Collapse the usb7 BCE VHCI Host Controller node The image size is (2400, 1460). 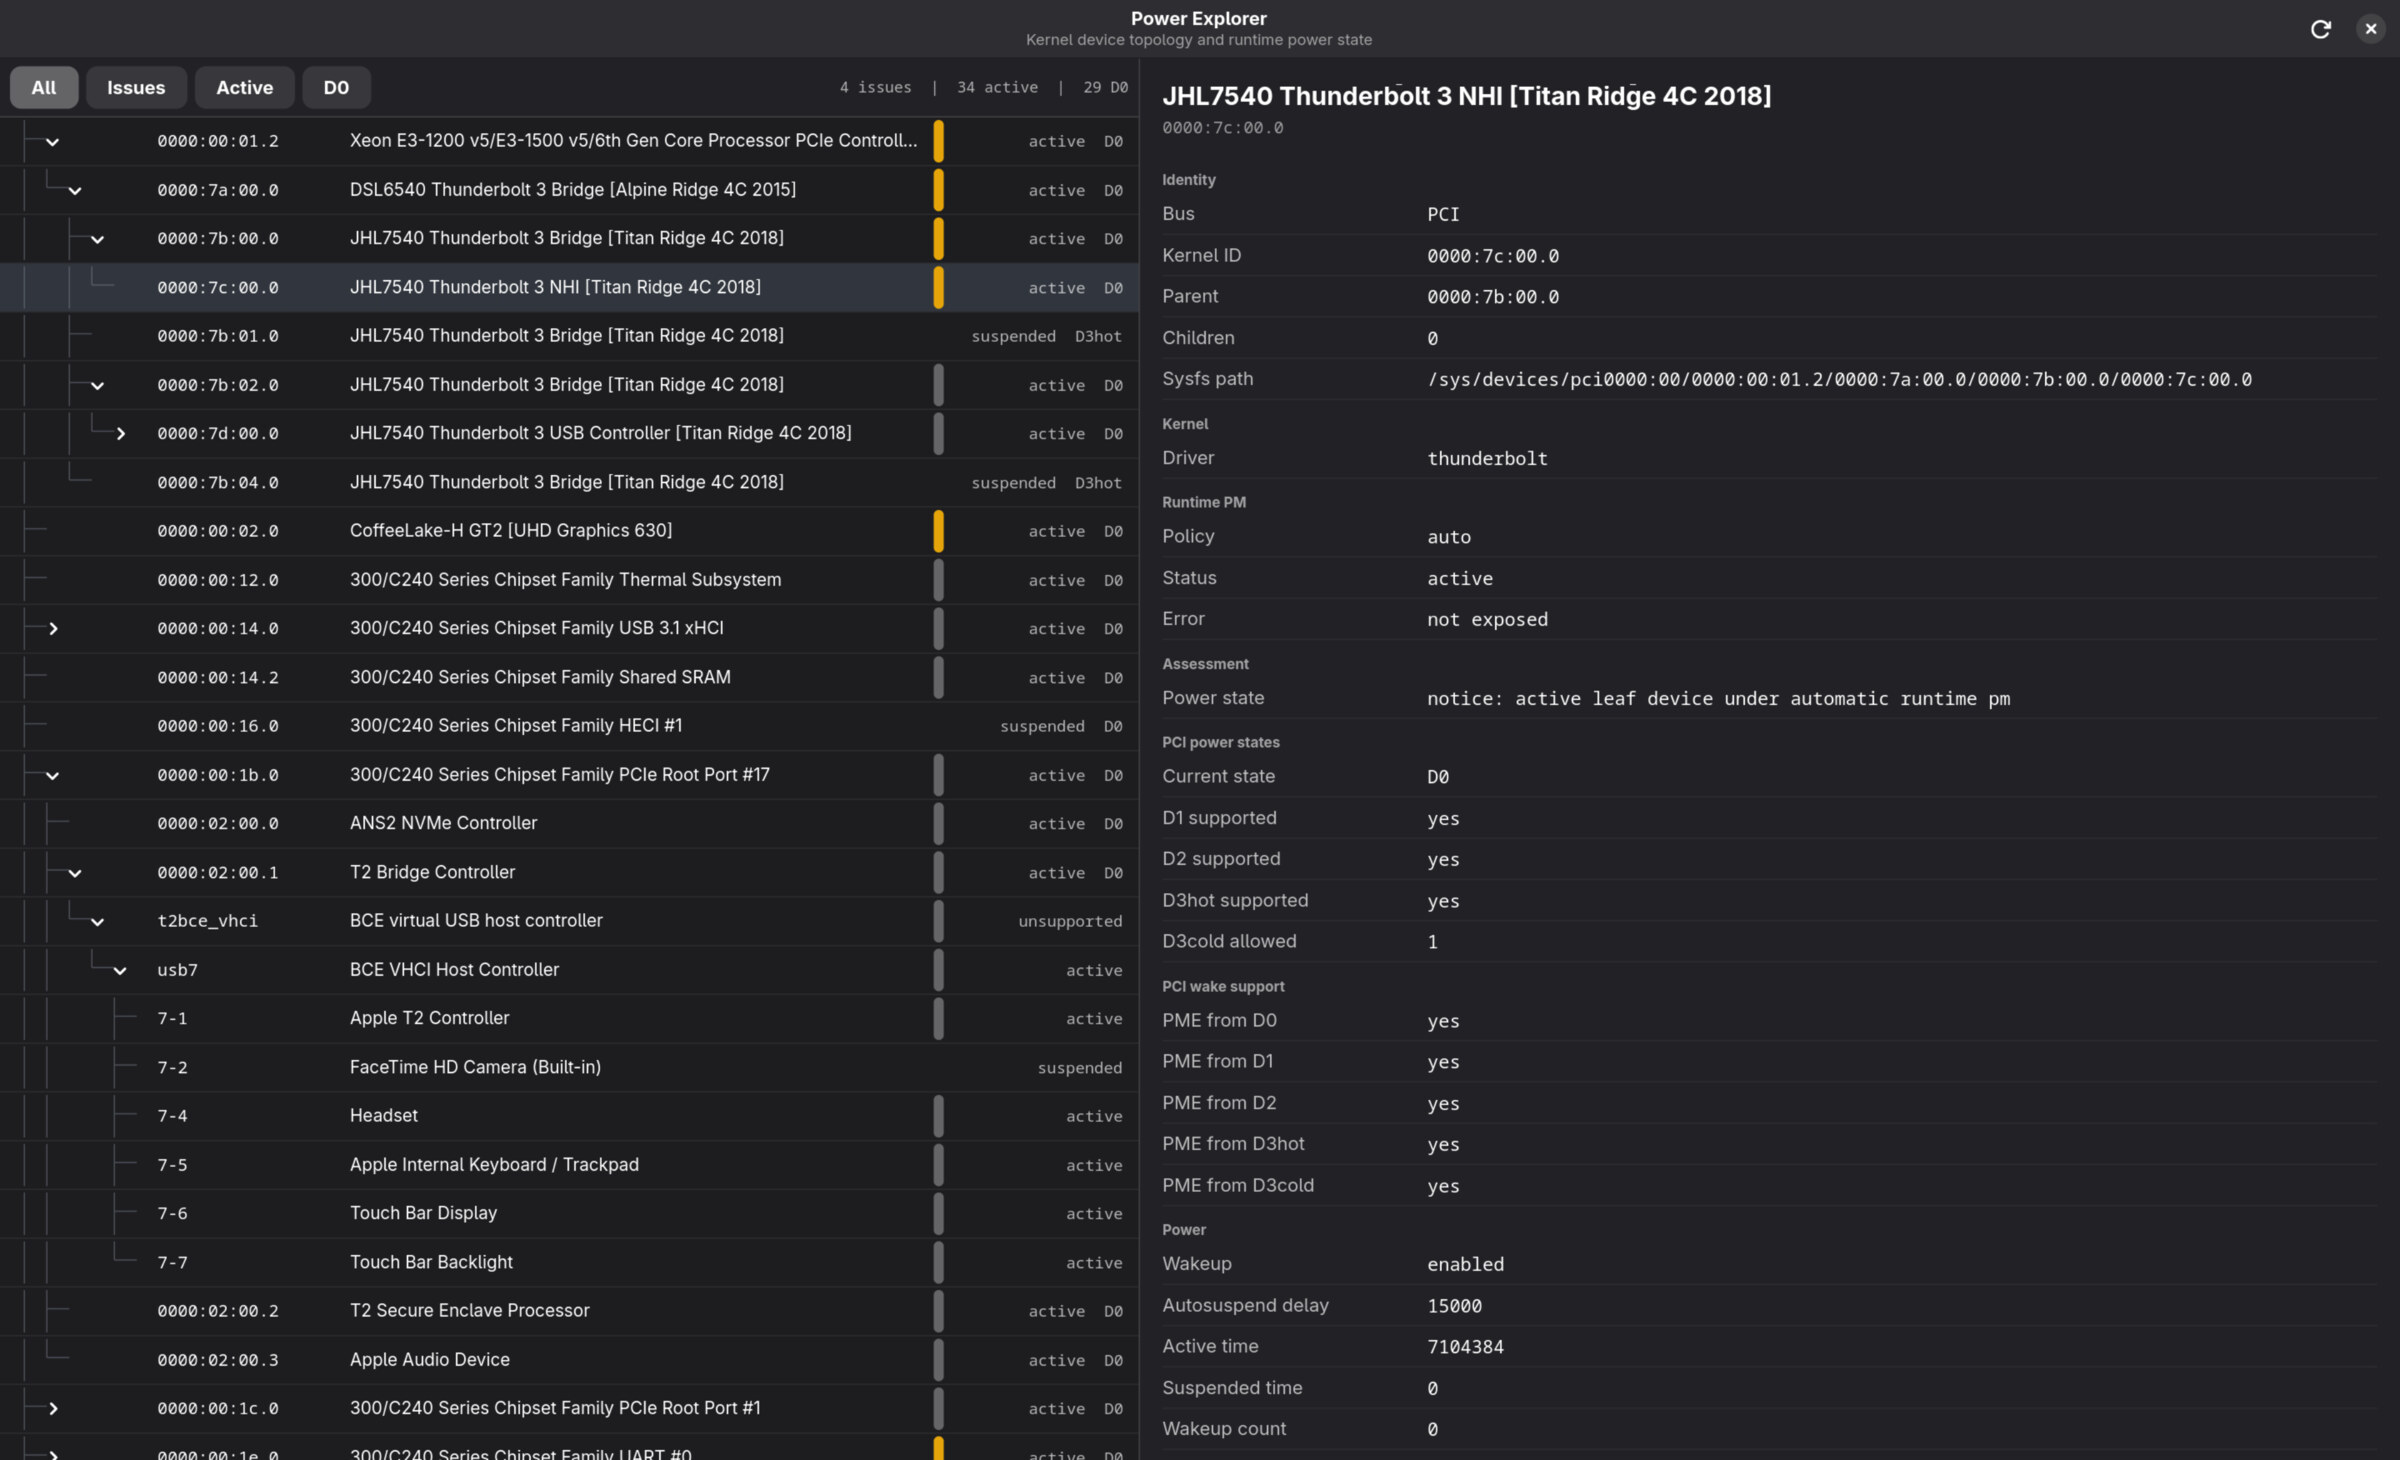coord(120,971)
